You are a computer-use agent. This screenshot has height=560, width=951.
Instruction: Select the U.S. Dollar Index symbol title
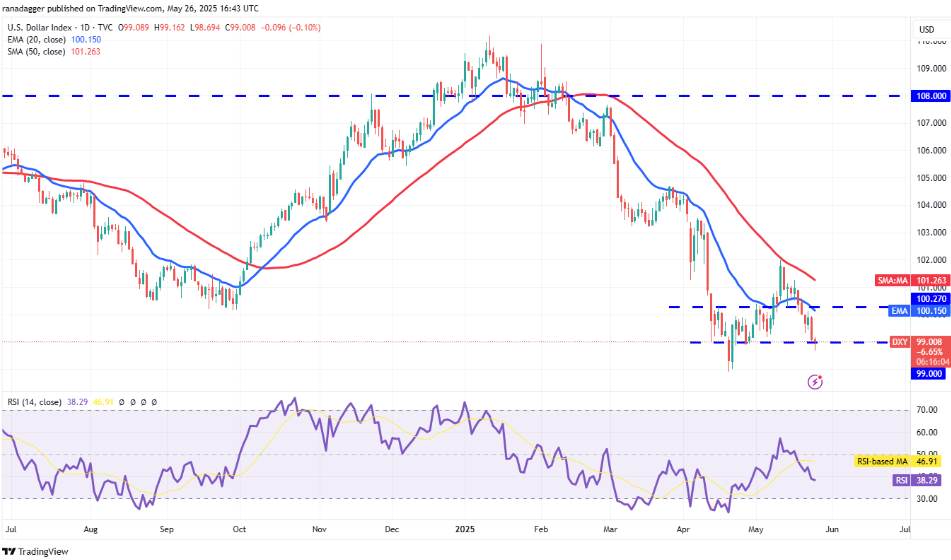(x=40, y=27)
